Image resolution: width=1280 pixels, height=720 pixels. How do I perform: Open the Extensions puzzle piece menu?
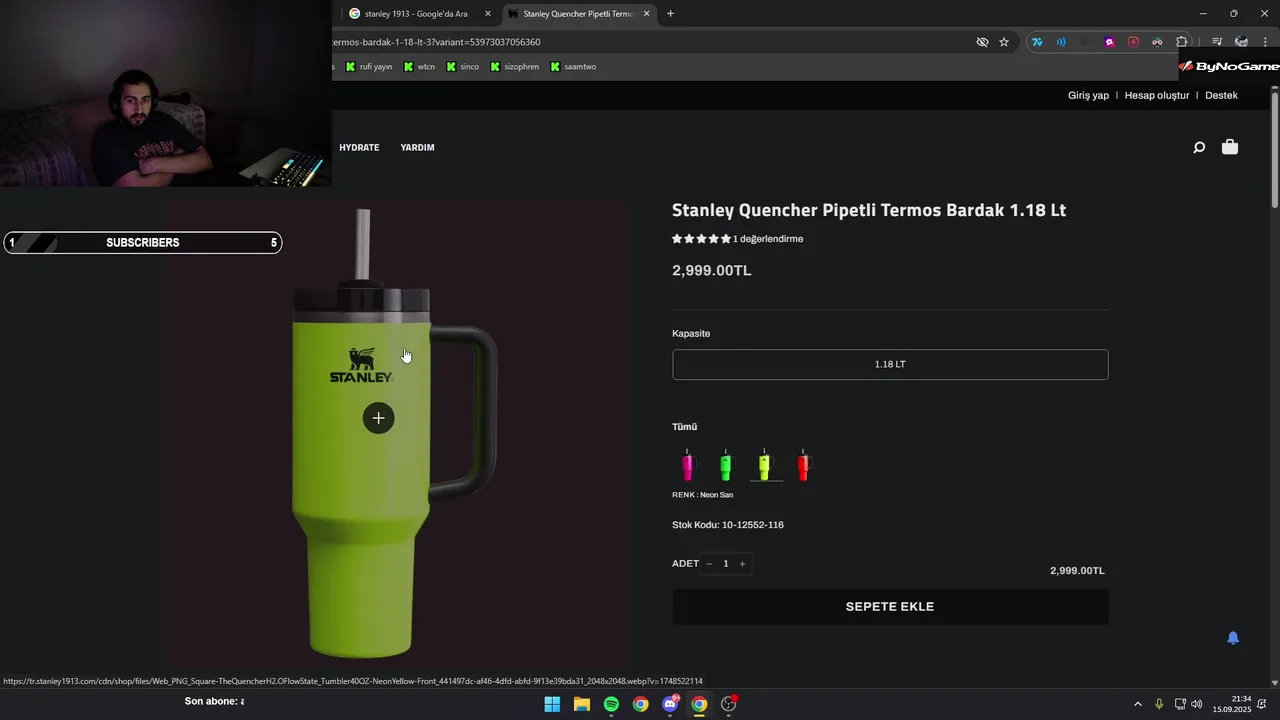1182,42
